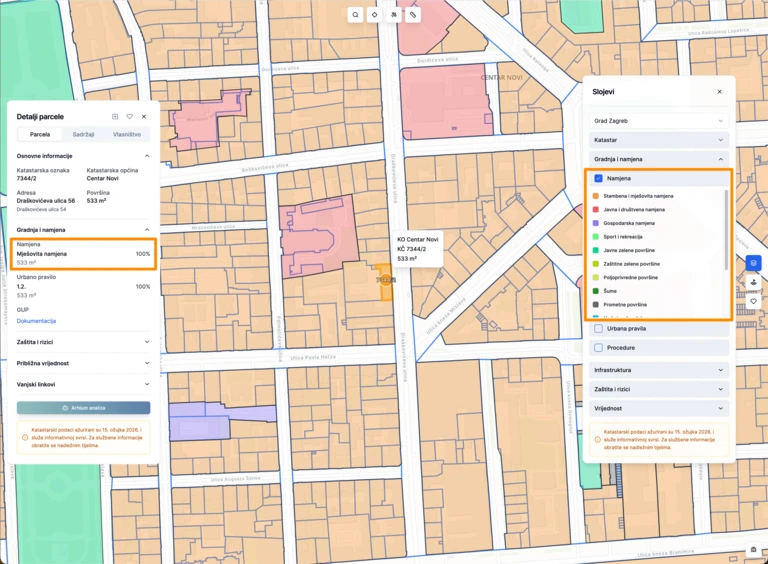Enable the Urbana pravila layer checkbox

coord(598,328)
